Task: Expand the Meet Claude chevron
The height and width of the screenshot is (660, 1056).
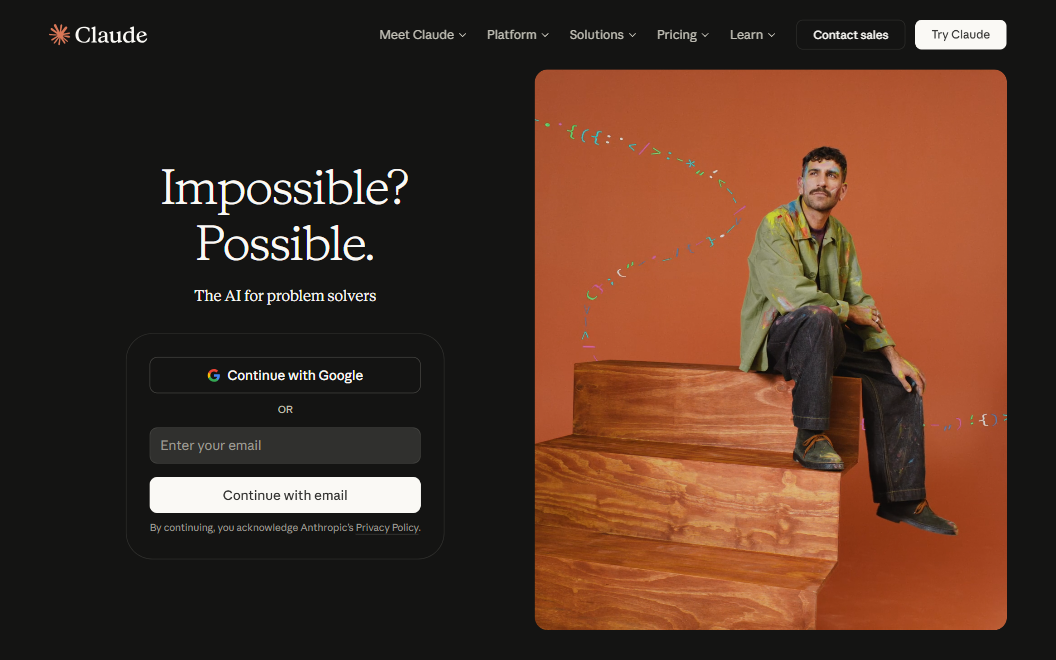Action: 463,35
